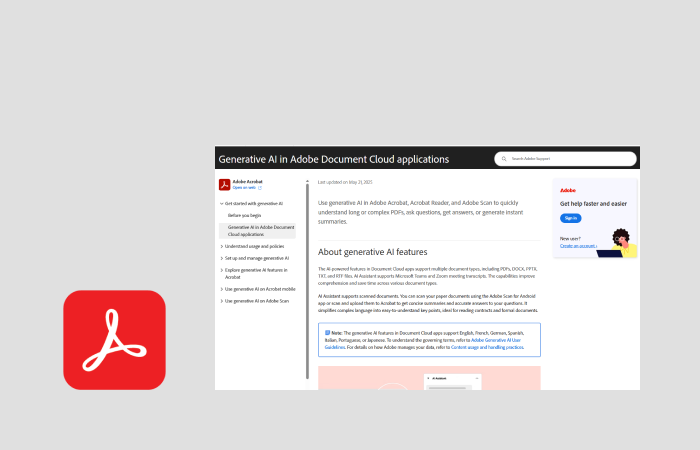Click the Get started with generative AI label
Screen dimensions: 700x450
254,204
